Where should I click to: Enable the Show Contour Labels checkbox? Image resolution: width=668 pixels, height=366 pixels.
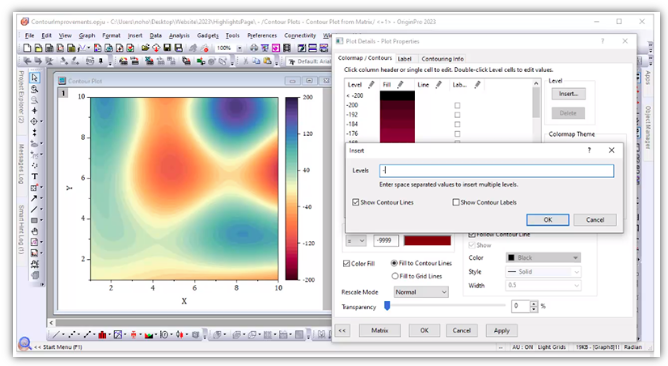[x=456, y=202]
